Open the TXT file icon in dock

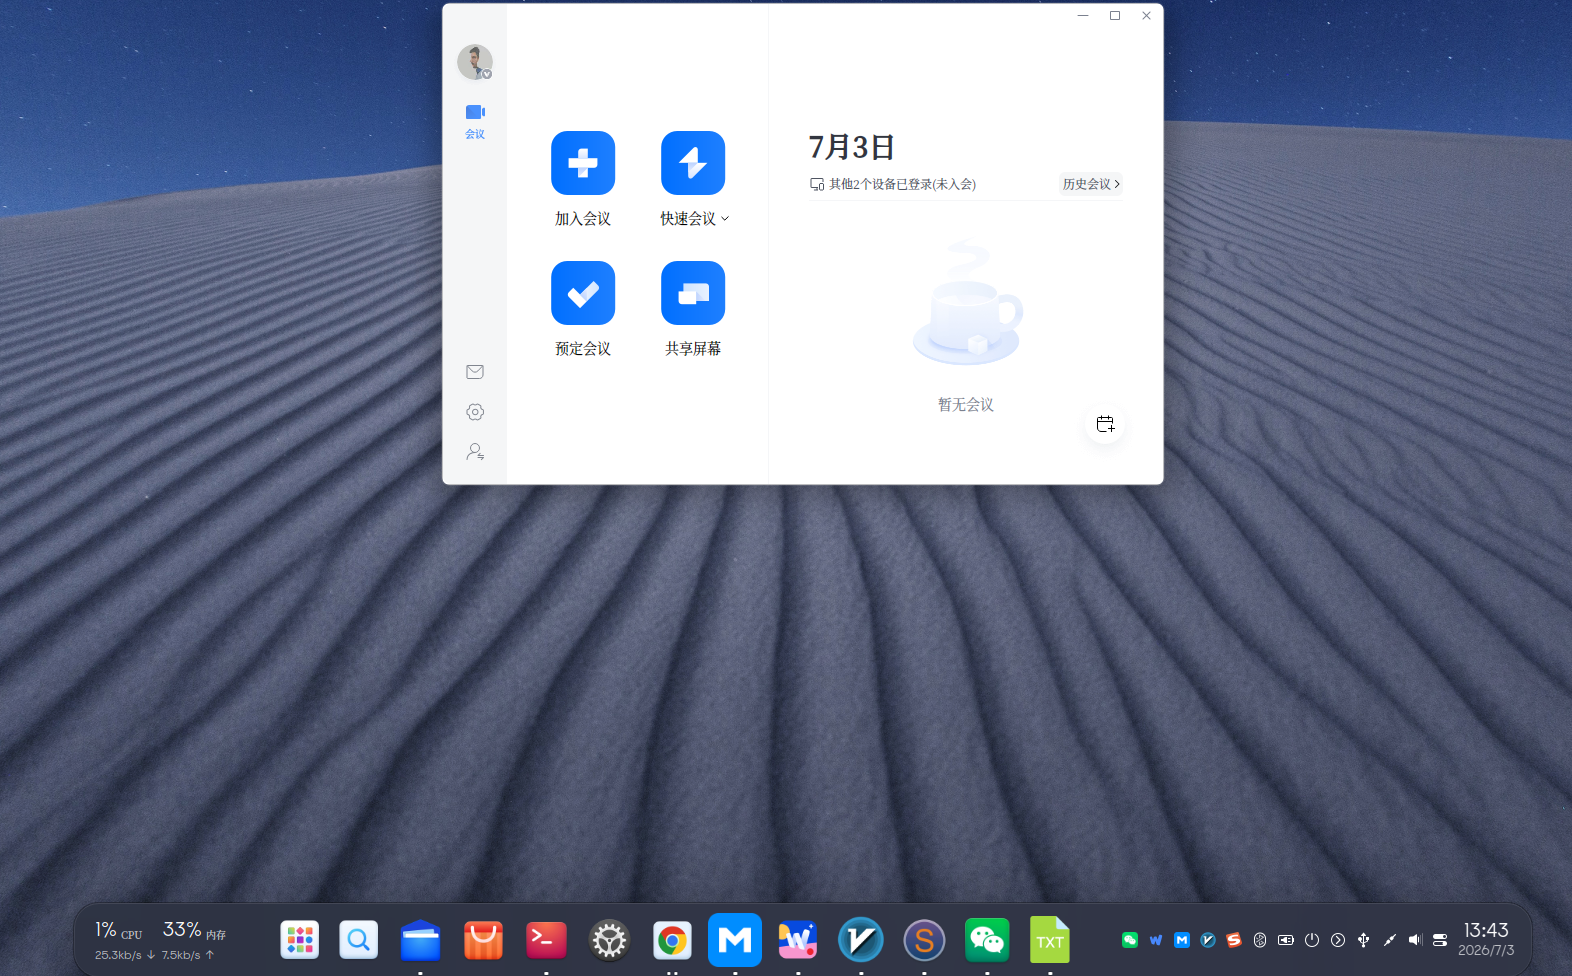point(1050,940)
